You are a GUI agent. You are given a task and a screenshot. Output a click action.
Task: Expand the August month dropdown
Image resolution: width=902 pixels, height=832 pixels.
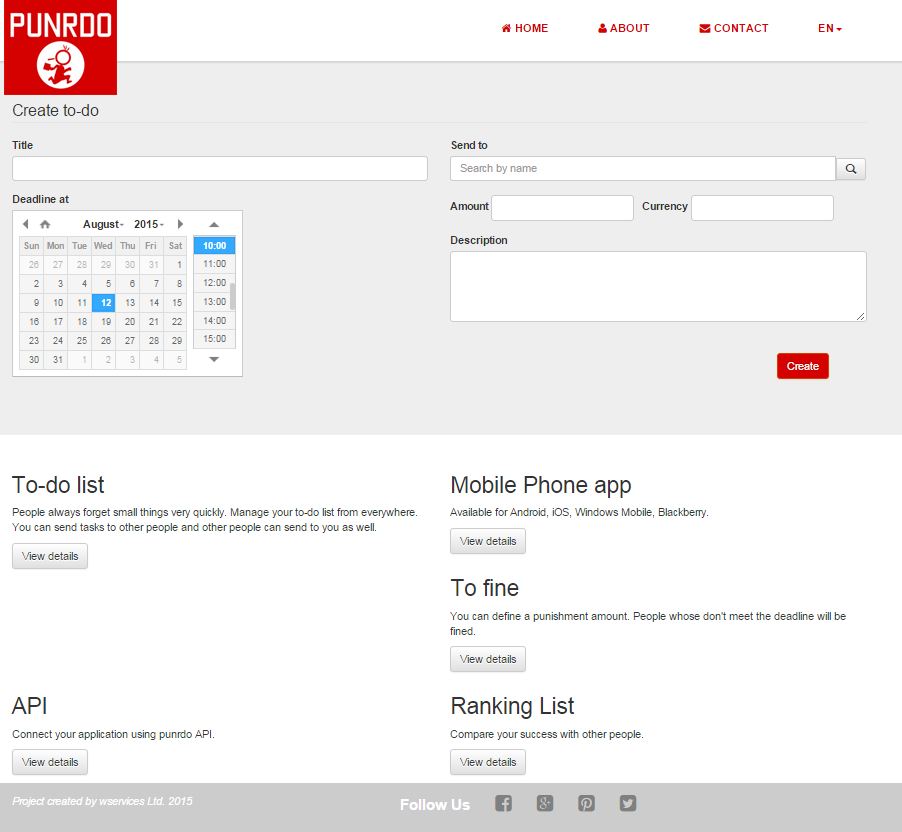(103, 224)
